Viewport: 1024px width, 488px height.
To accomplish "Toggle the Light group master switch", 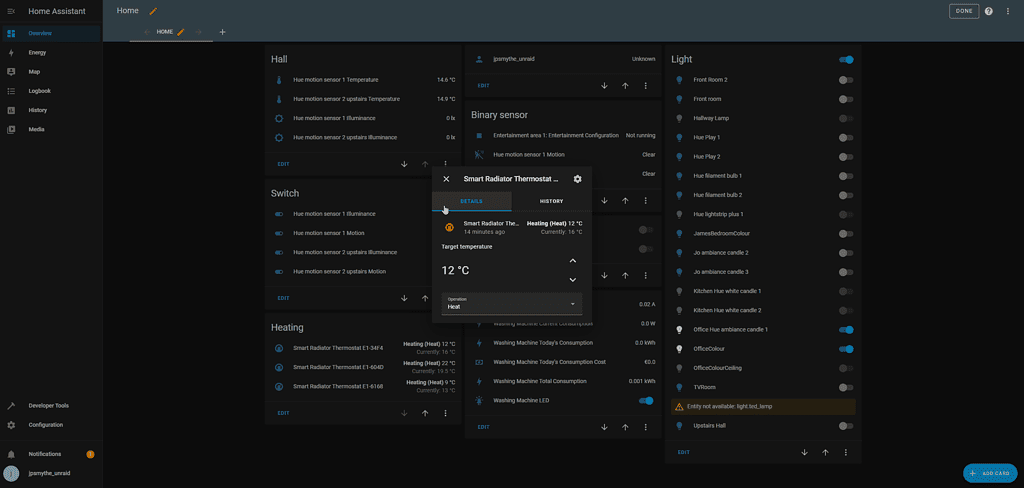I will click(846, 60).
